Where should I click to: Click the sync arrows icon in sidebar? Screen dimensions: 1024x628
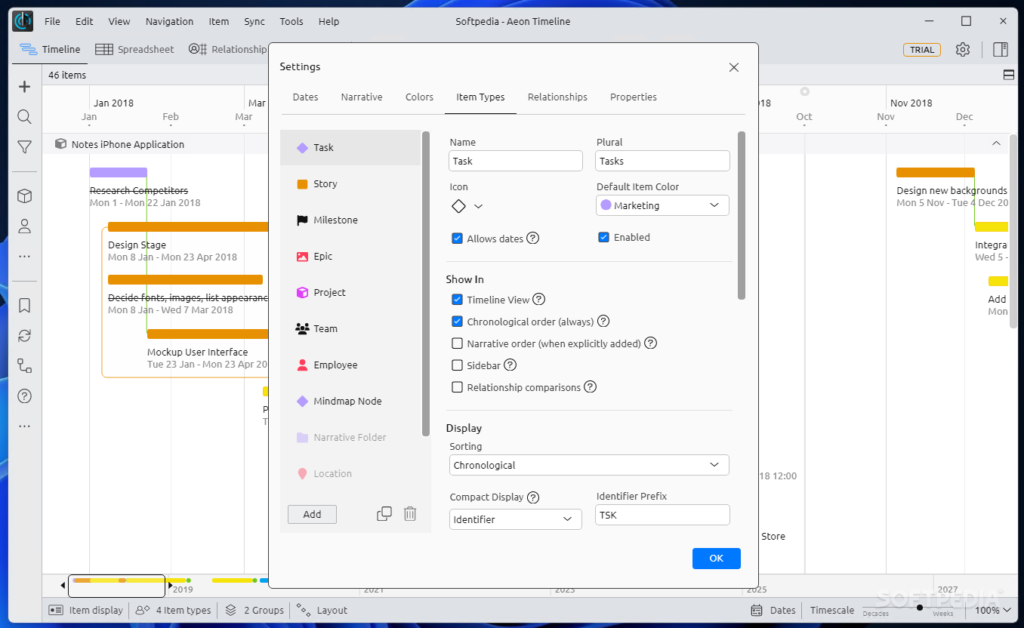click(25, 336)
